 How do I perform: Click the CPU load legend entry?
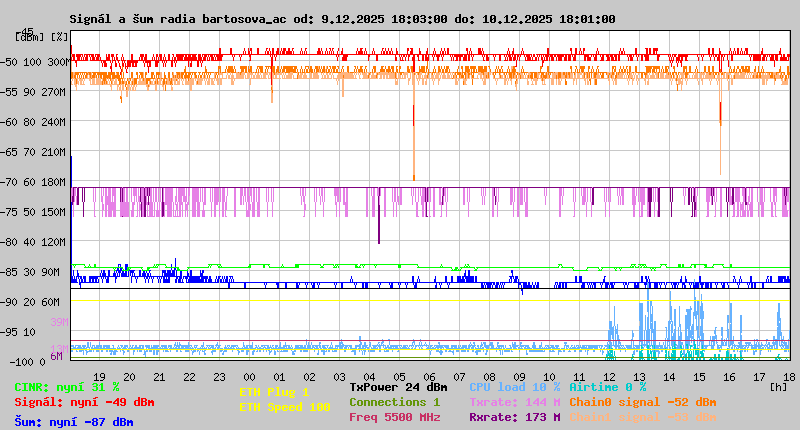(514, 387)
